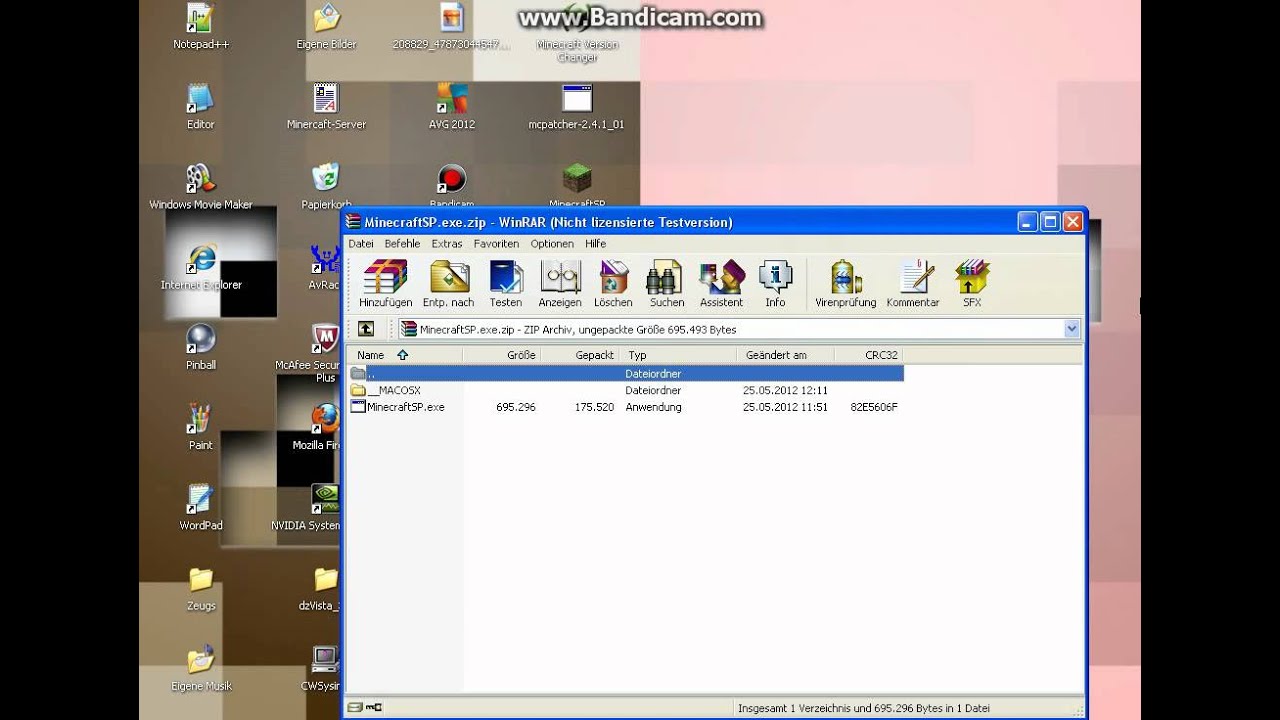The image size is (1280, 720).
Task: Click the Kommentar toolbar icon
Action: pos(913,283)
